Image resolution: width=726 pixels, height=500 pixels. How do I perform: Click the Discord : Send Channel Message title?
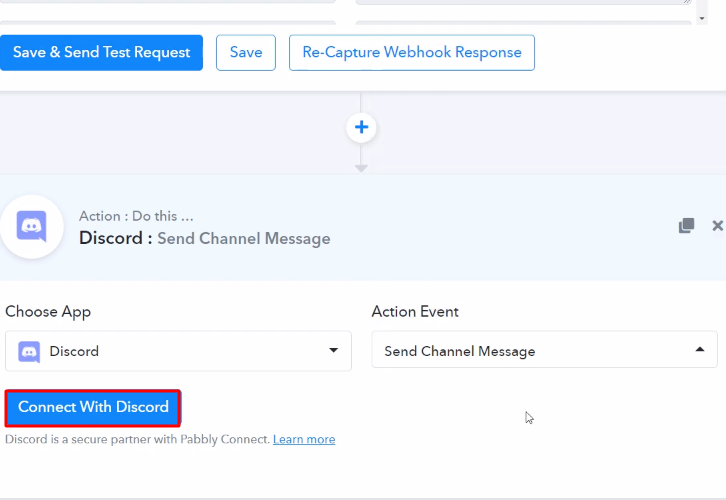coord(205,238)
